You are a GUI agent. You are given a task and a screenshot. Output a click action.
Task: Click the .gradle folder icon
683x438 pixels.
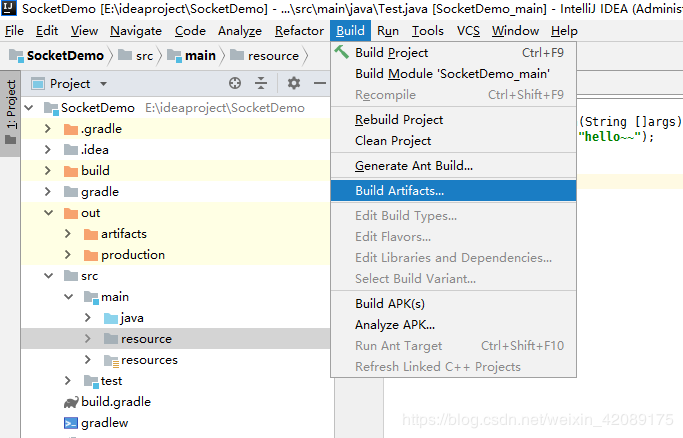71,129
